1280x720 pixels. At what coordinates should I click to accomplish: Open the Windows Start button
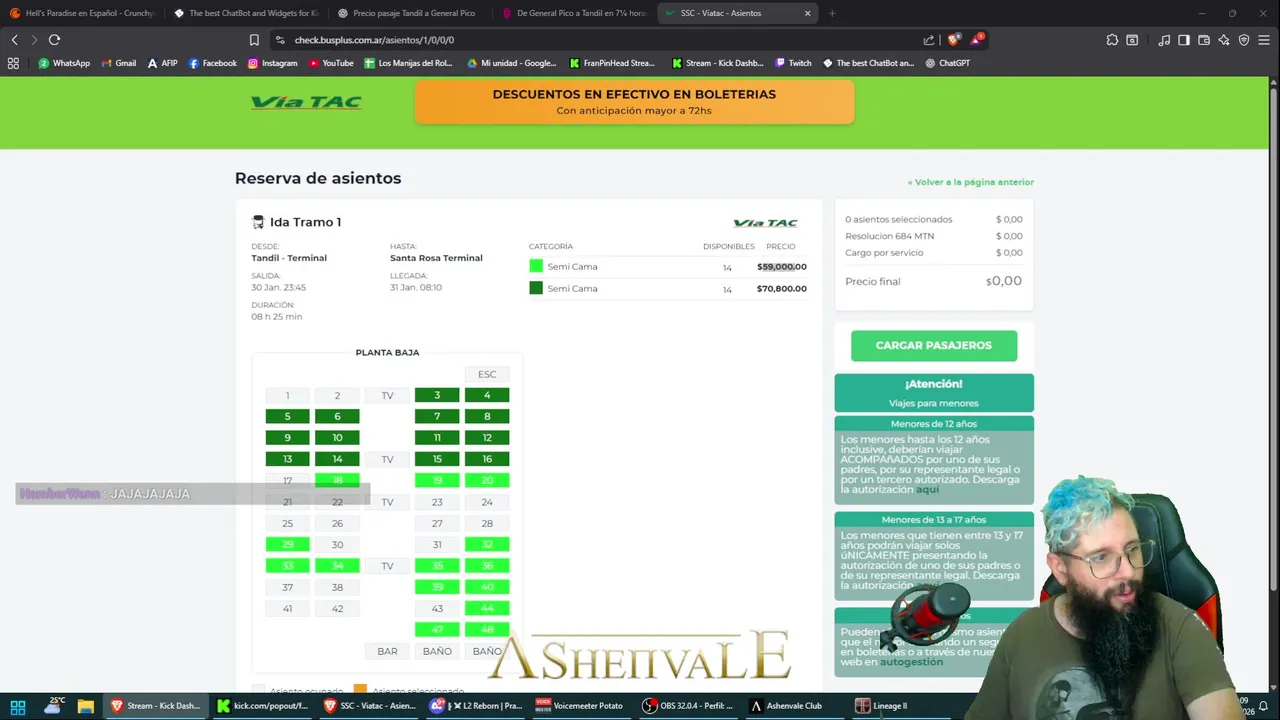tap(17, 706)
